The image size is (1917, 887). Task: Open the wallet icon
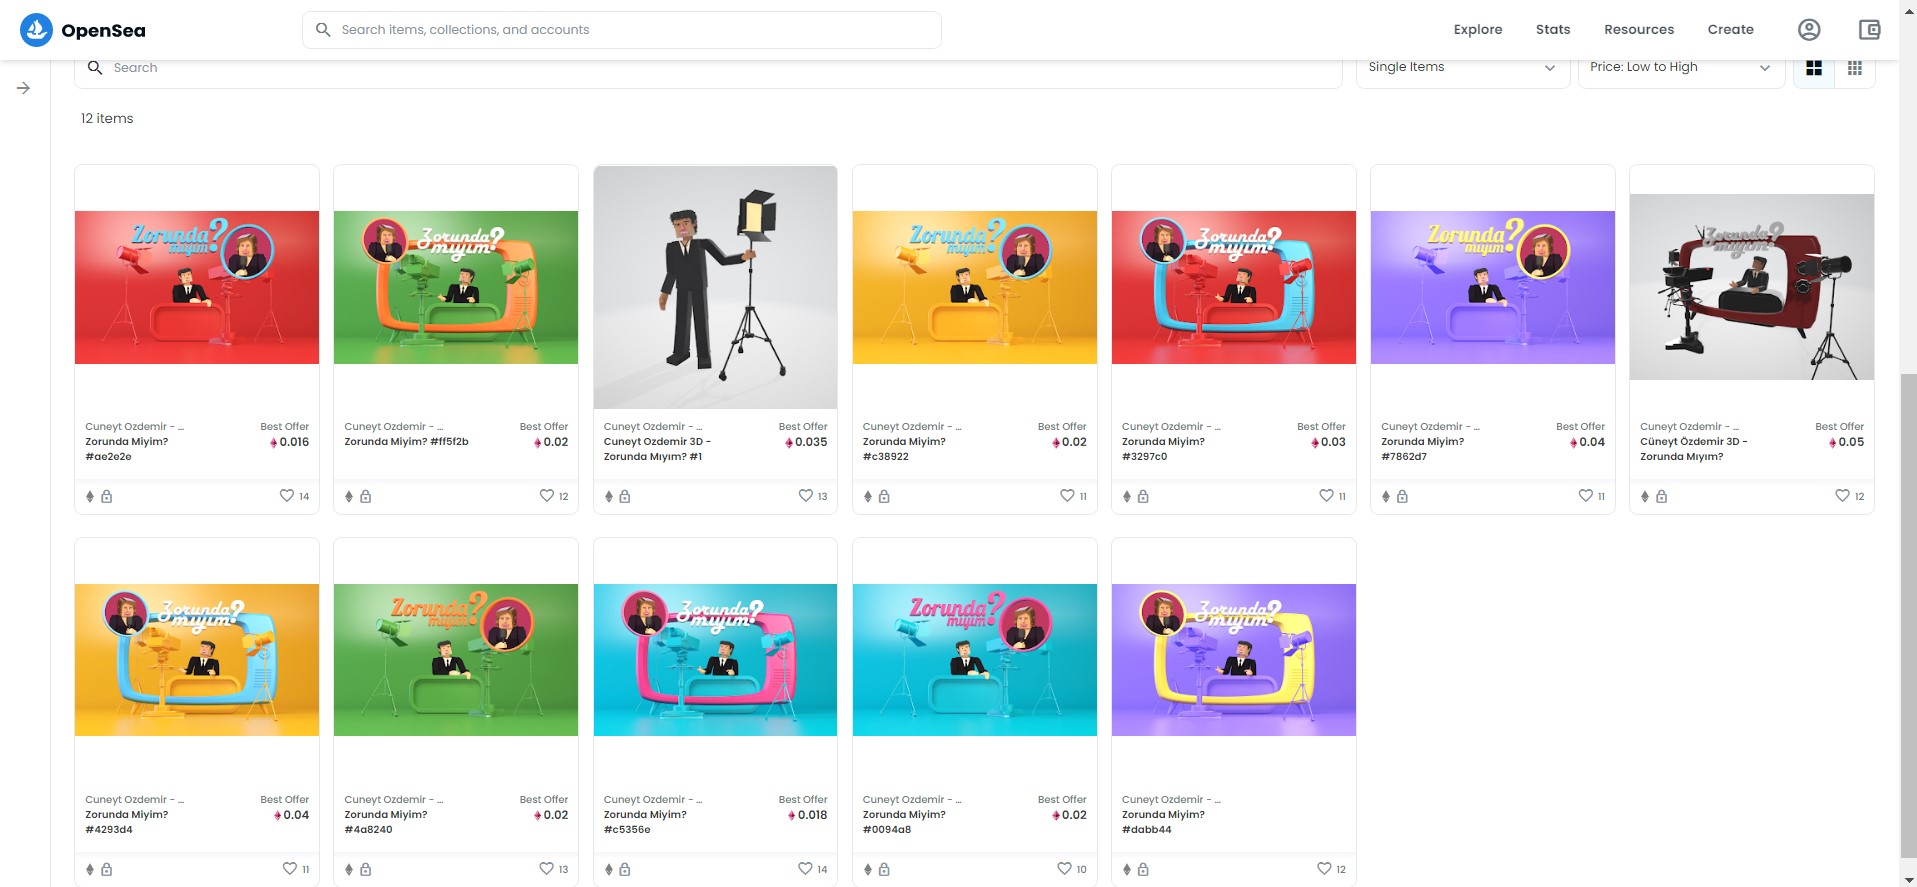click(x=1869, y=30)
